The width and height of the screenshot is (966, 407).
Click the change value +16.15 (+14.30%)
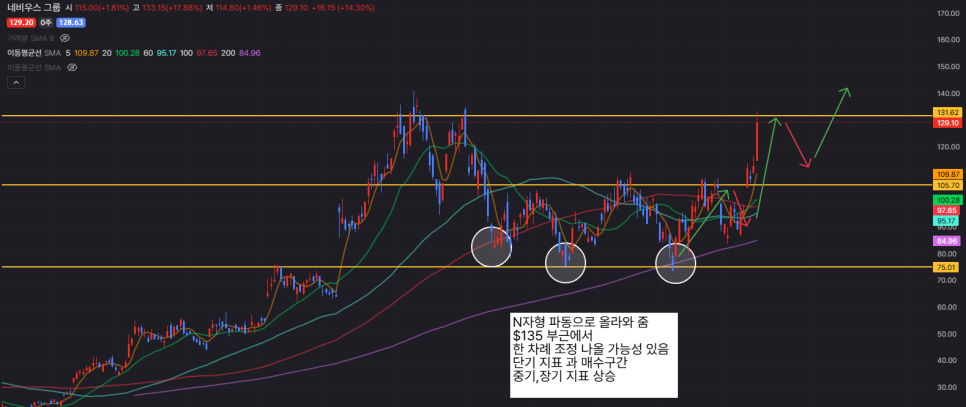pos(343,8)
